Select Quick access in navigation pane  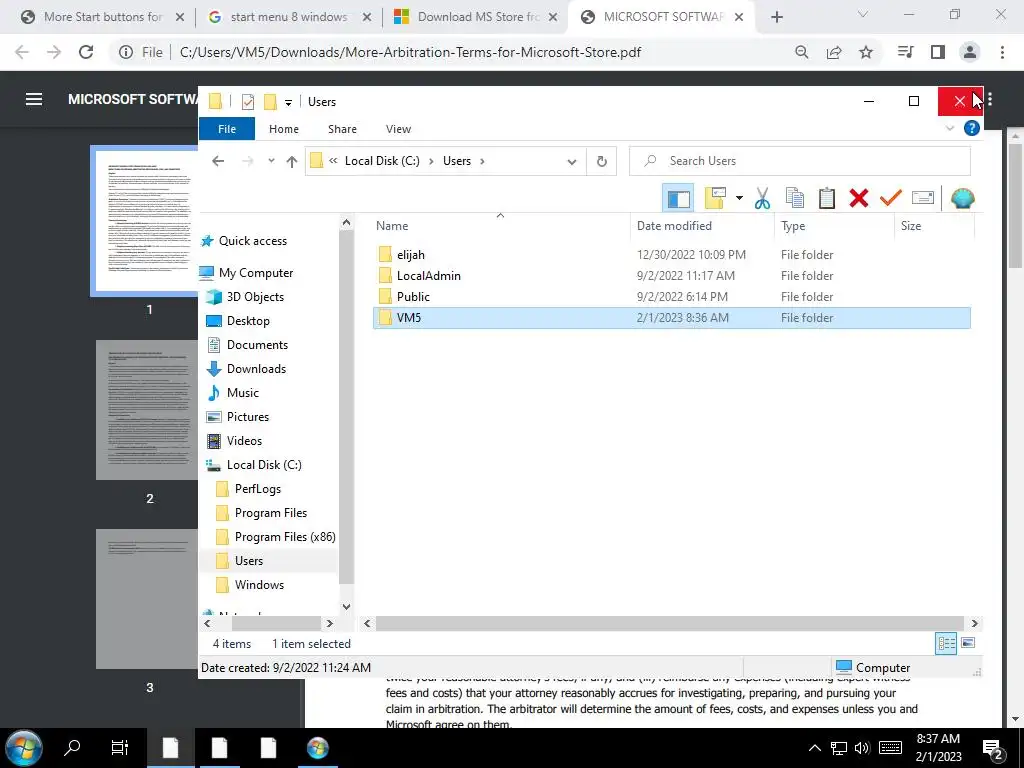tap(253, 241)
